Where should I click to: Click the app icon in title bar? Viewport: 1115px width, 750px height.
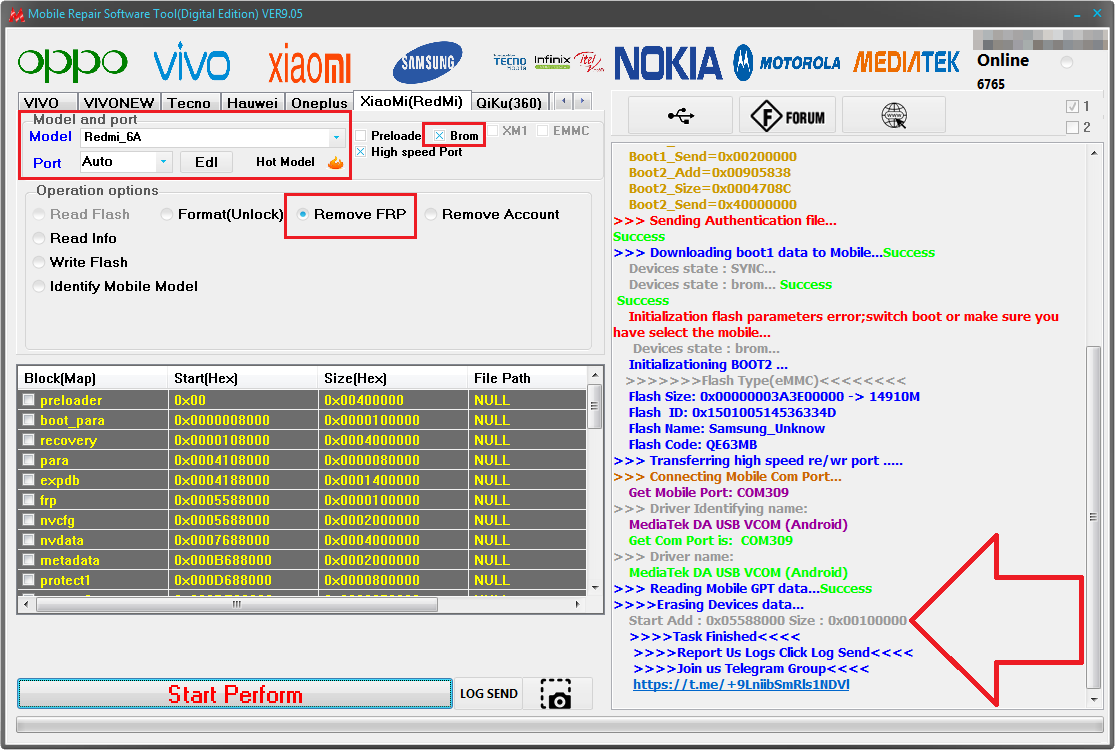[16, 14]
